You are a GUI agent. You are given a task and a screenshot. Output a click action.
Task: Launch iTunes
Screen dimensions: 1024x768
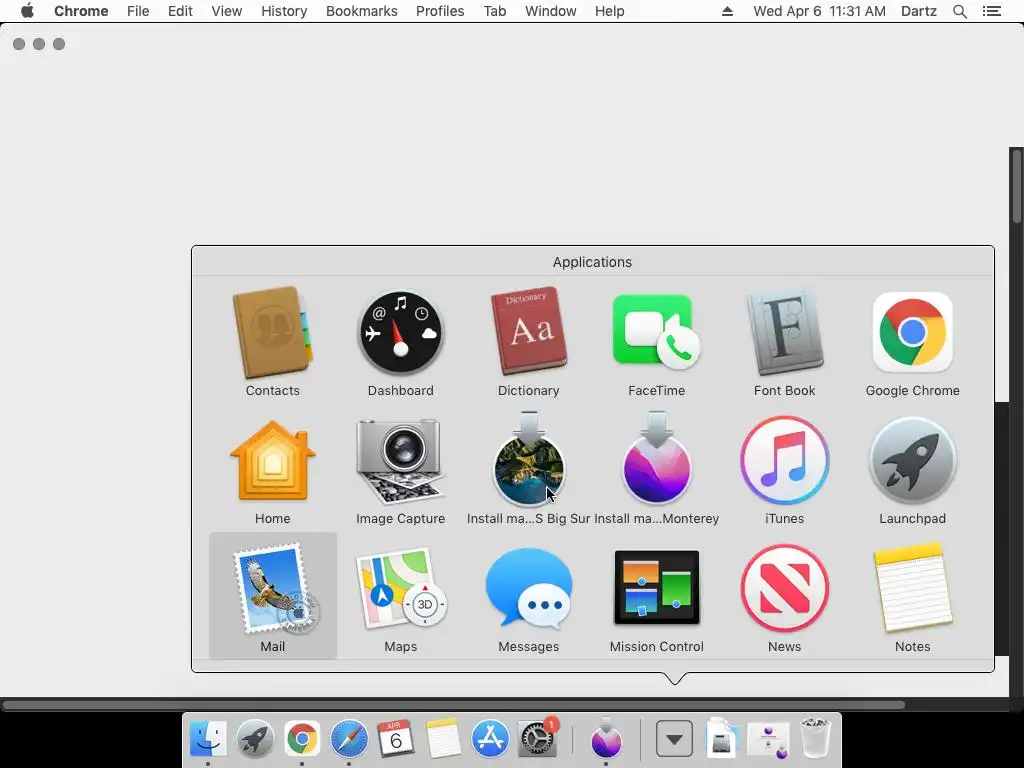(784, 460)
